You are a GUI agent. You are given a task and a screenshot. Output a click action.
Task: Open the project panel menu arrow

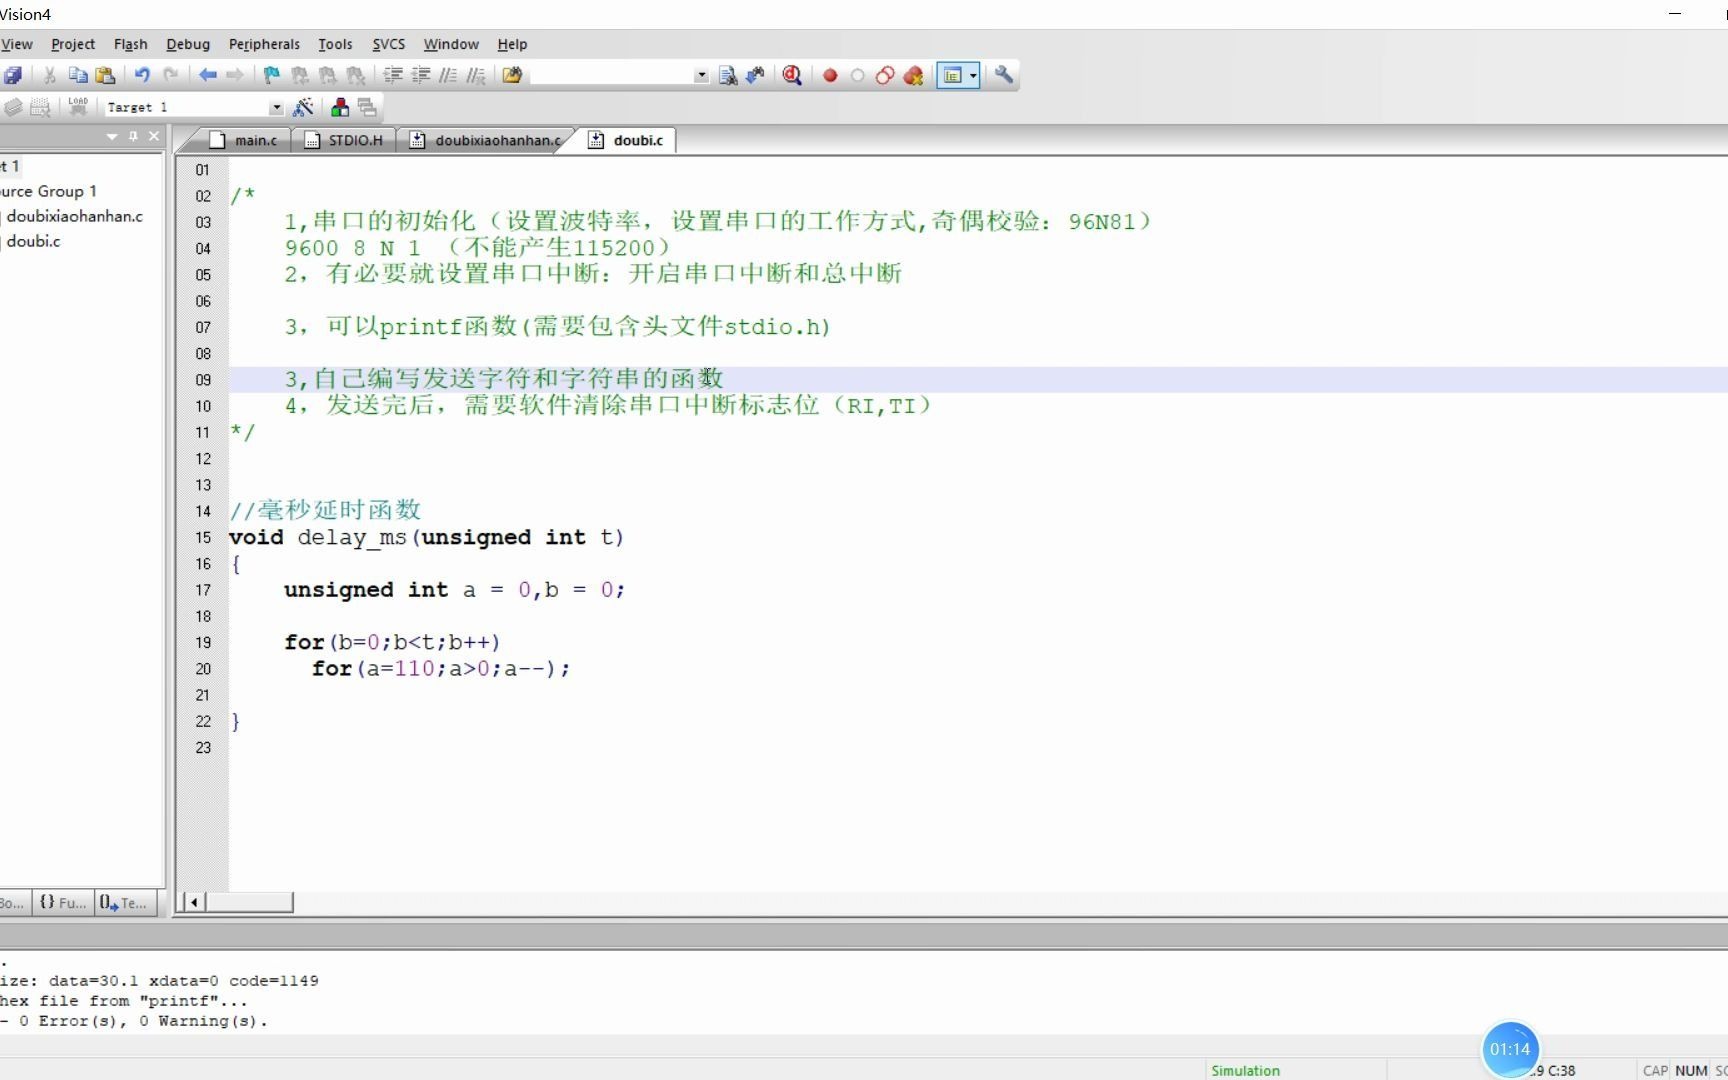pyautogui.click(x=112, y=136)
